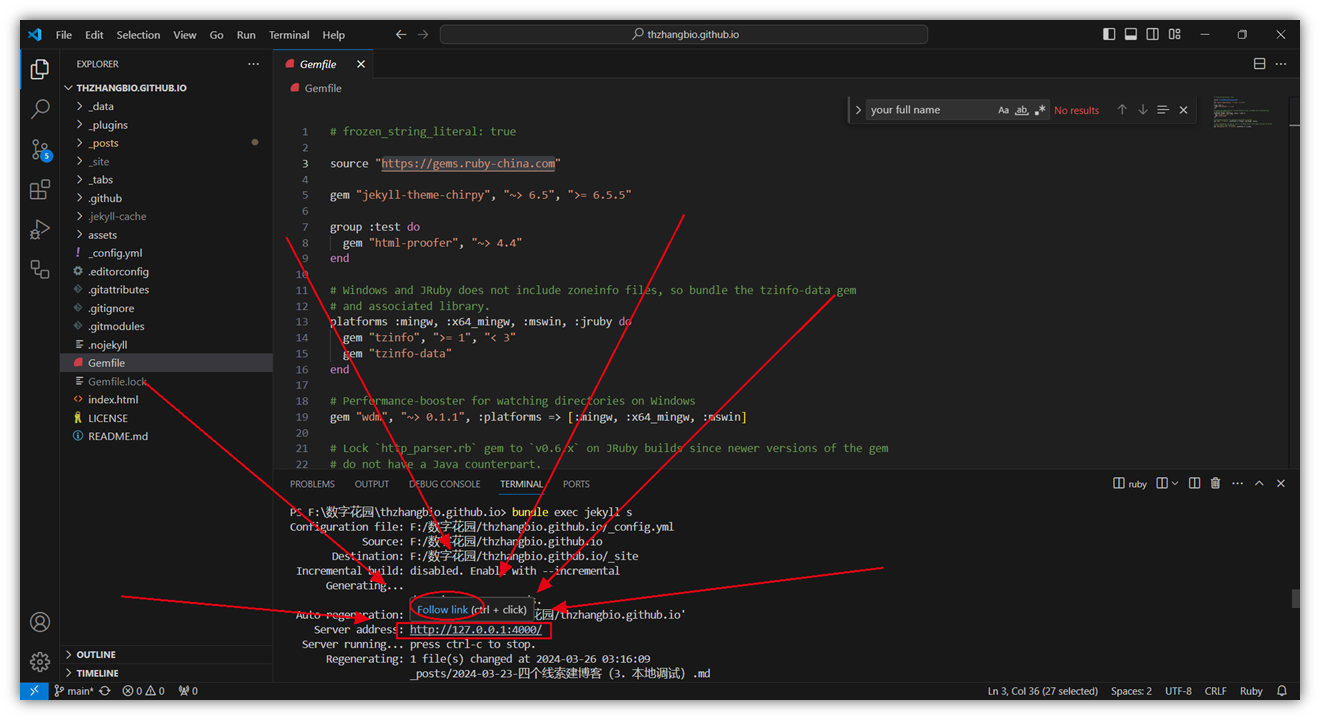Open the Terminal menu in menu bar
Screen dimensions: 1320x720
pos(289,35)
